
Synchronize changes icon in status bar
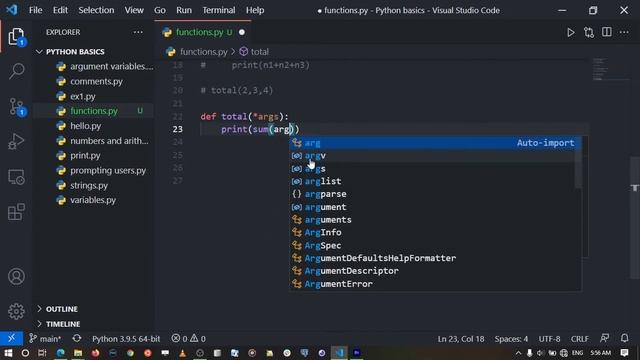tap(76, 338)
